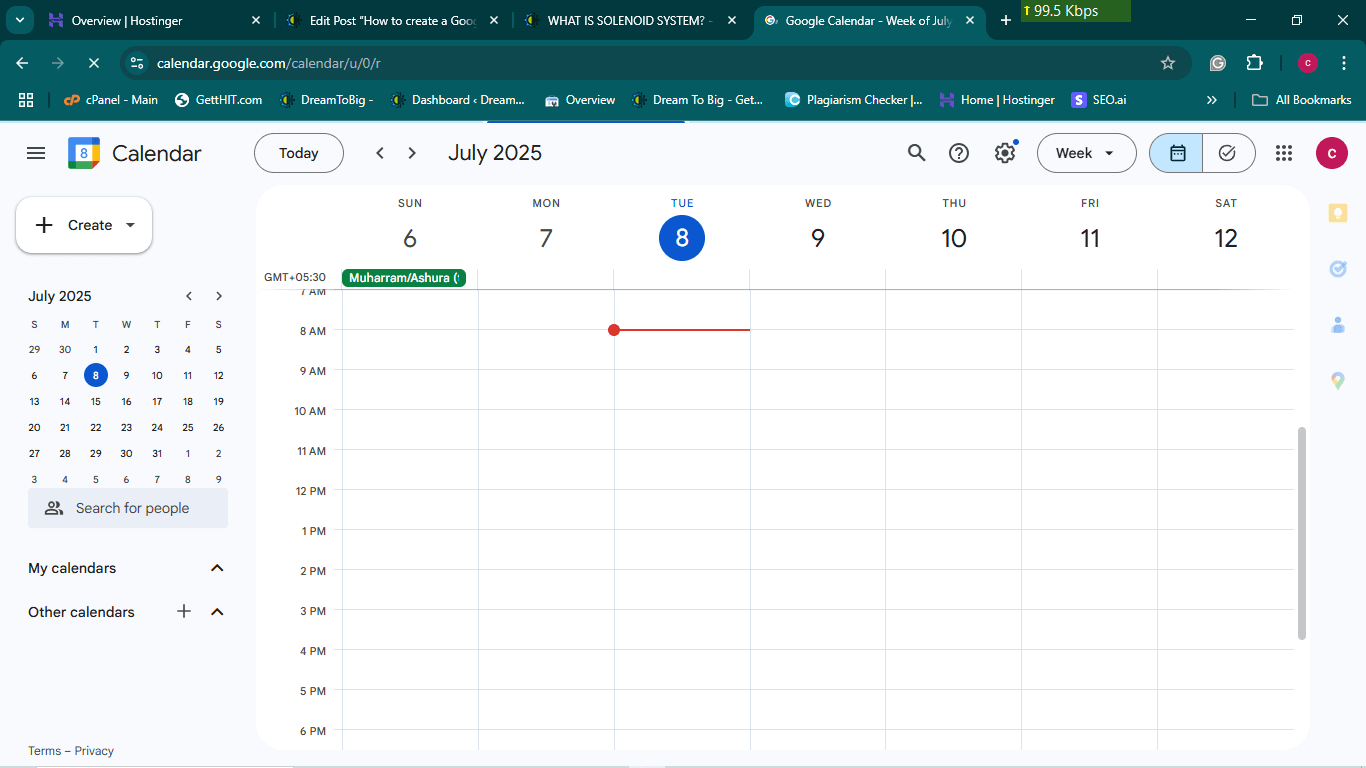Click the Search for people field
The height and width of the screenshot is (768, 1366).
click(x=132, y=508)
